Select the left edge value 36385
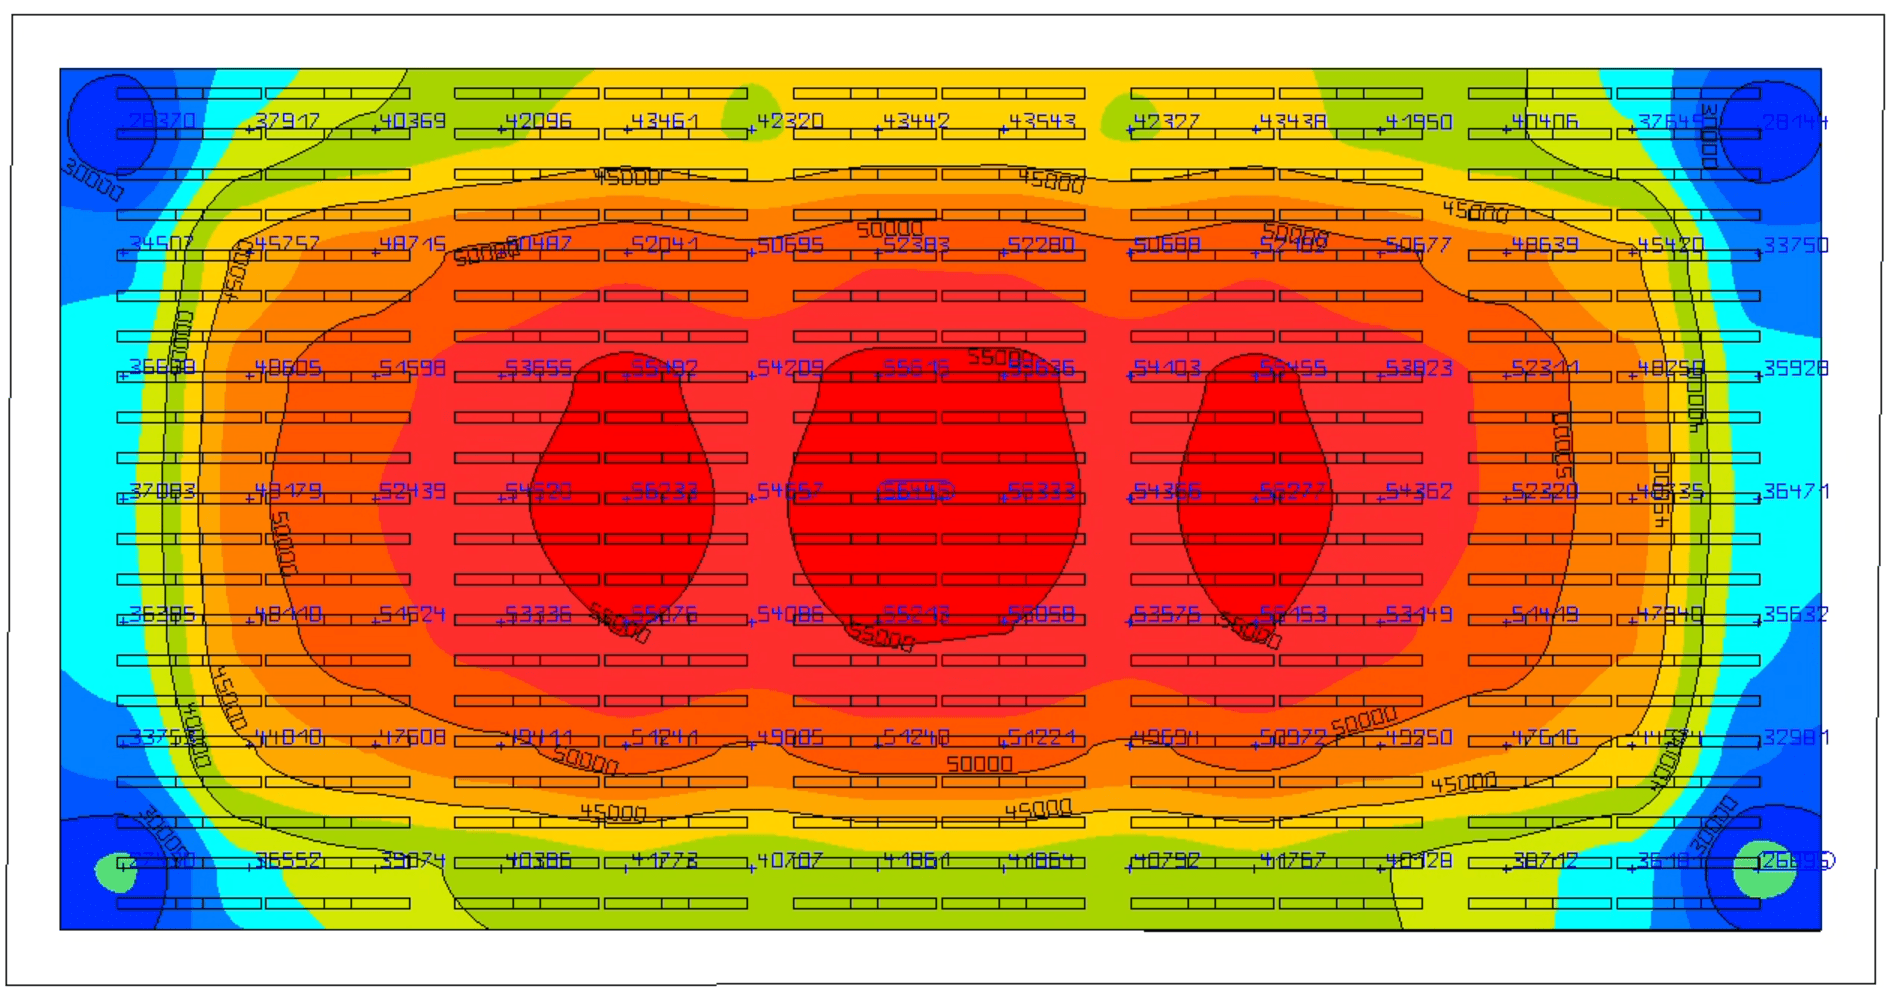 [x=162, y=614]
